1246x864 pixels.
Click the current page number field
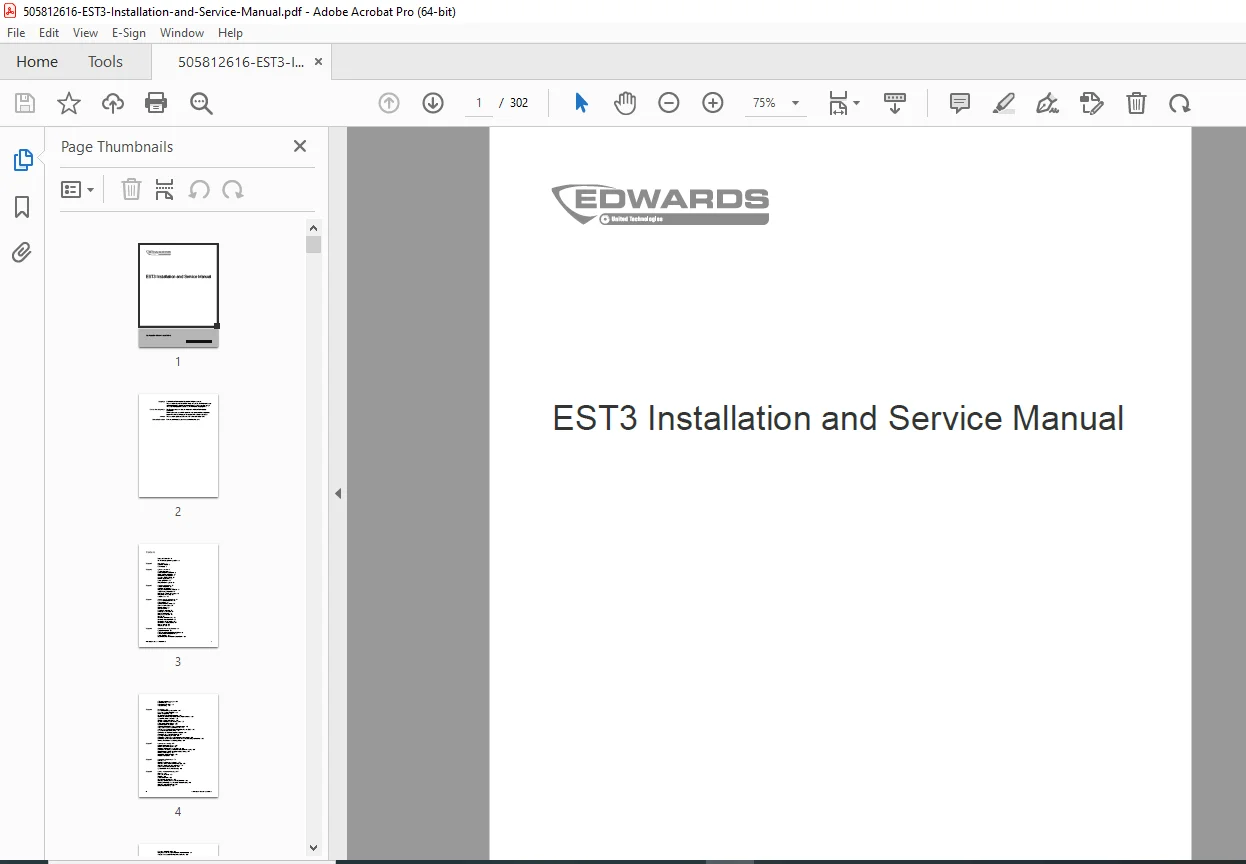coord(479,103)
